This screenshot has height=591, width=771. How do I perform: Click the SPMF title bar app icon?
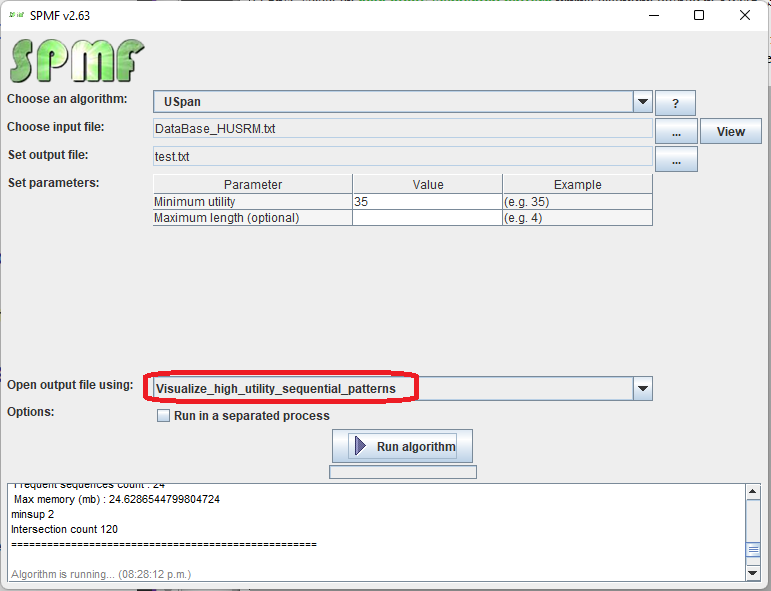(15, 15)
